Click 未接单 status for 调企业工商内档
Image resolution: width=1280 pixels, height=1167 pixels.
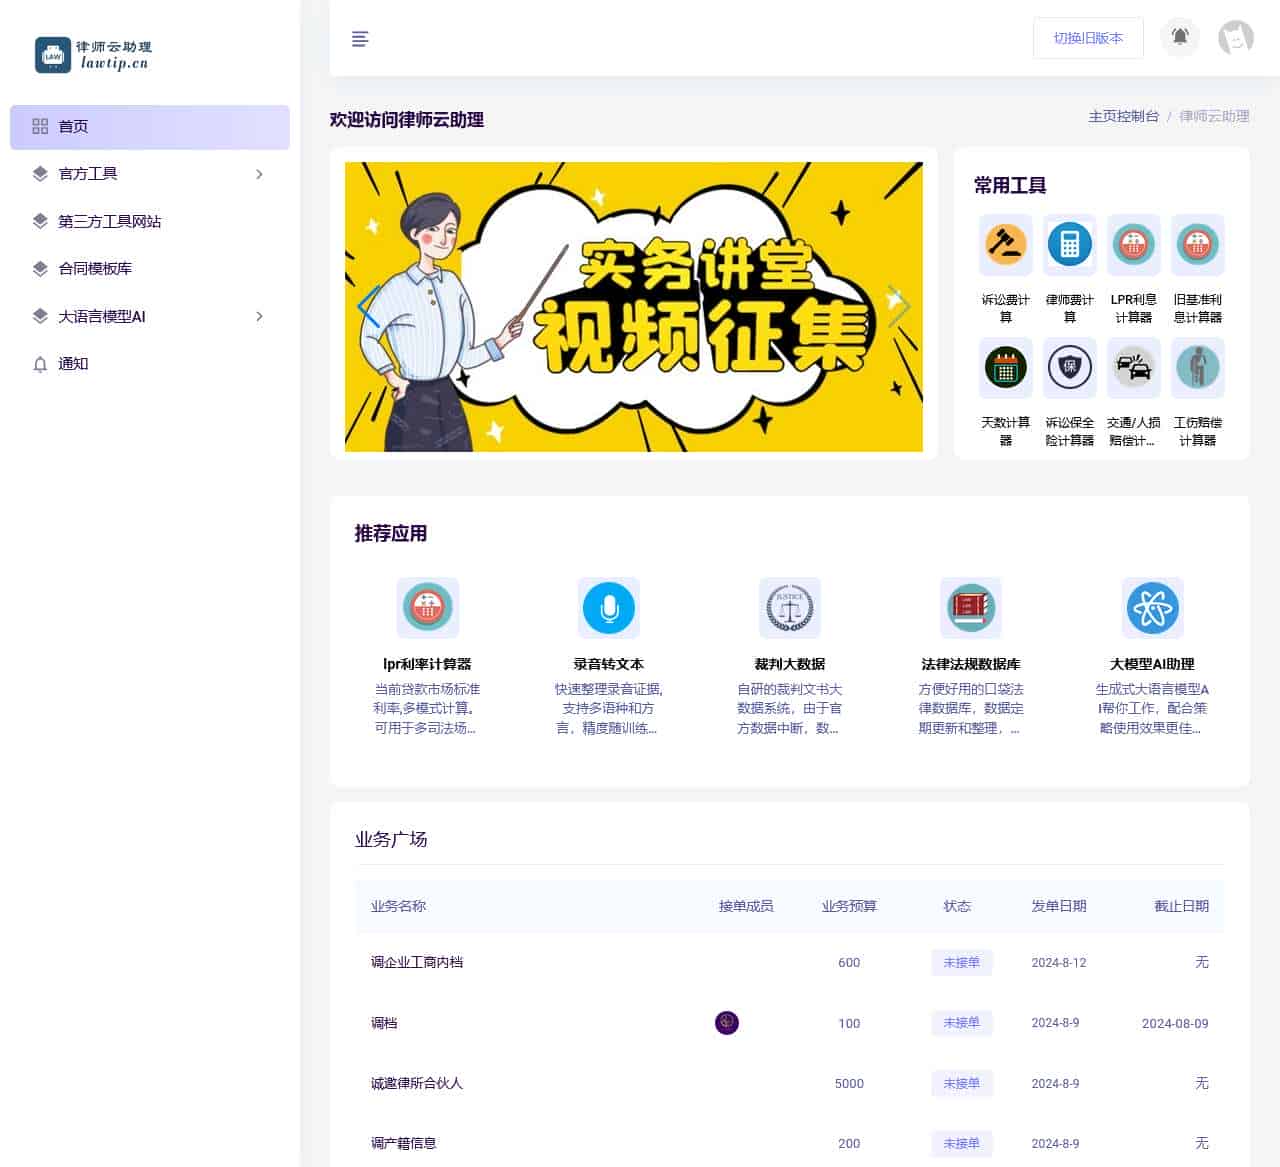pos(962,962)
